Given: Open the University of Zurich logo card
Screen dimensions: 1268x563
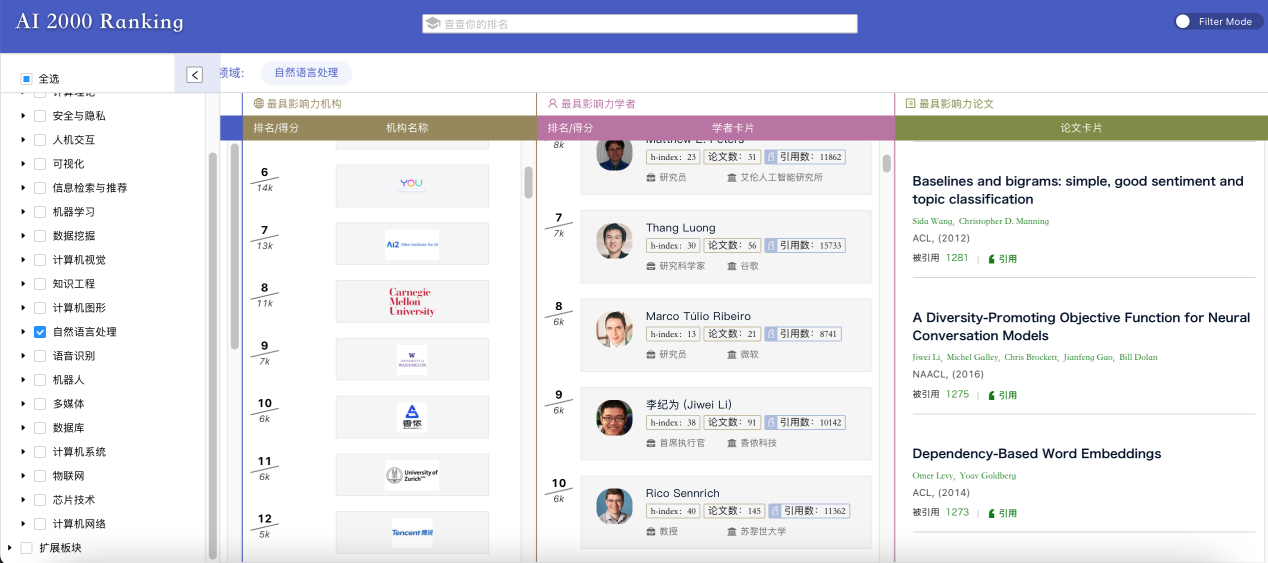Looking at the screenshot, I should point(412,475).
